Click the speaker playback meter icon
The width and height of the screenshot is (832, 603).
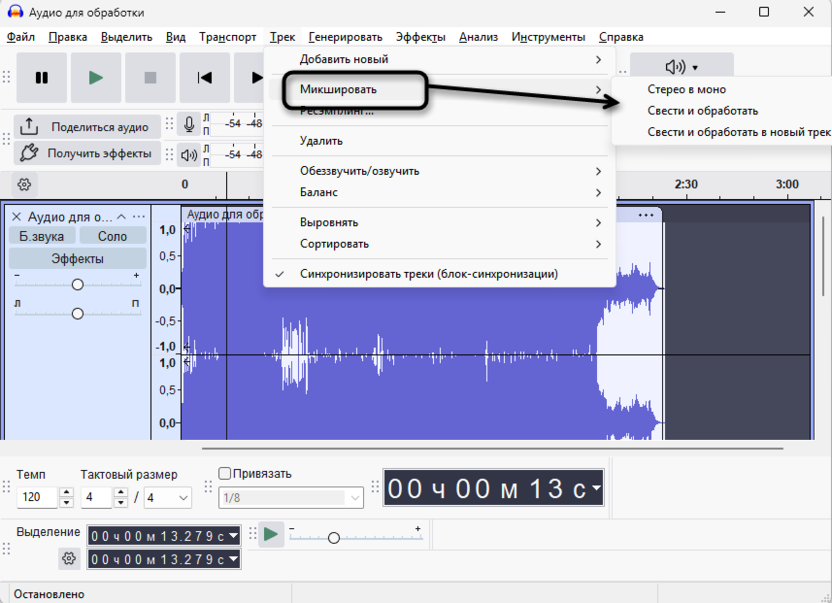[189, 154]
